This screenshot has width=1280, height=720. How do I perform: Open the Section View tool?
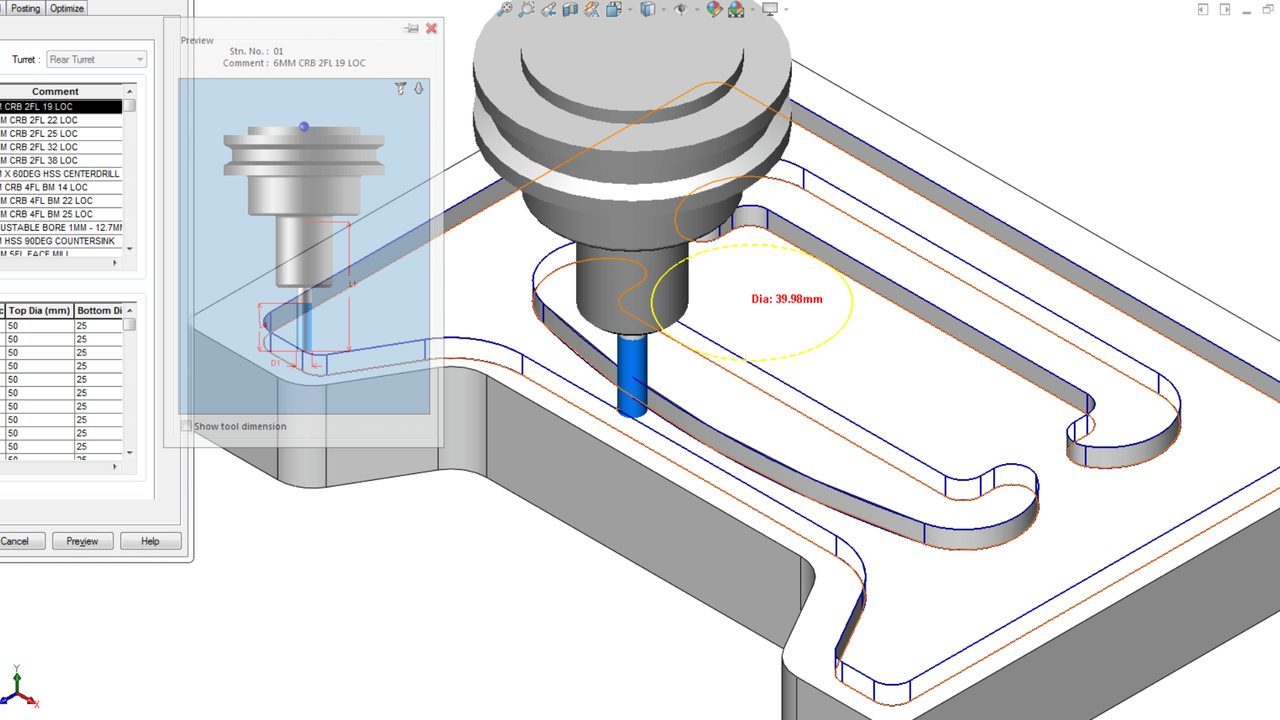(570, 9)
